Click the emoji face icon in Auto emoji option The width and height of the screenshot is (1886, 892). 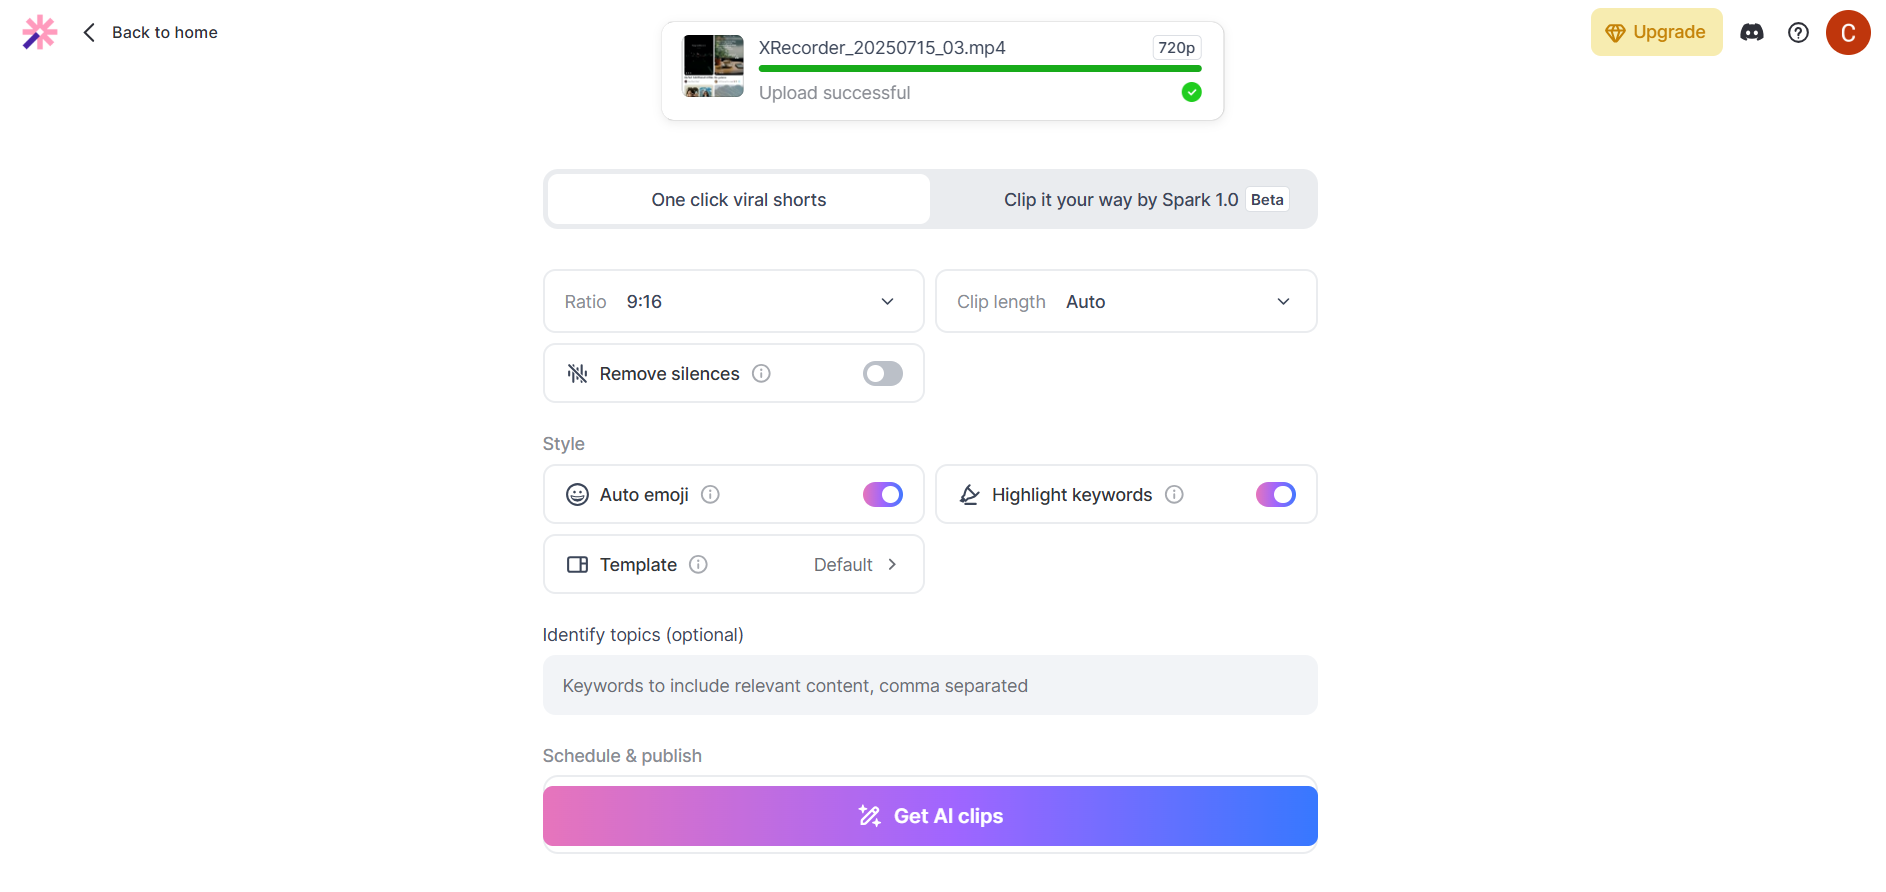[x=577, y=494]
